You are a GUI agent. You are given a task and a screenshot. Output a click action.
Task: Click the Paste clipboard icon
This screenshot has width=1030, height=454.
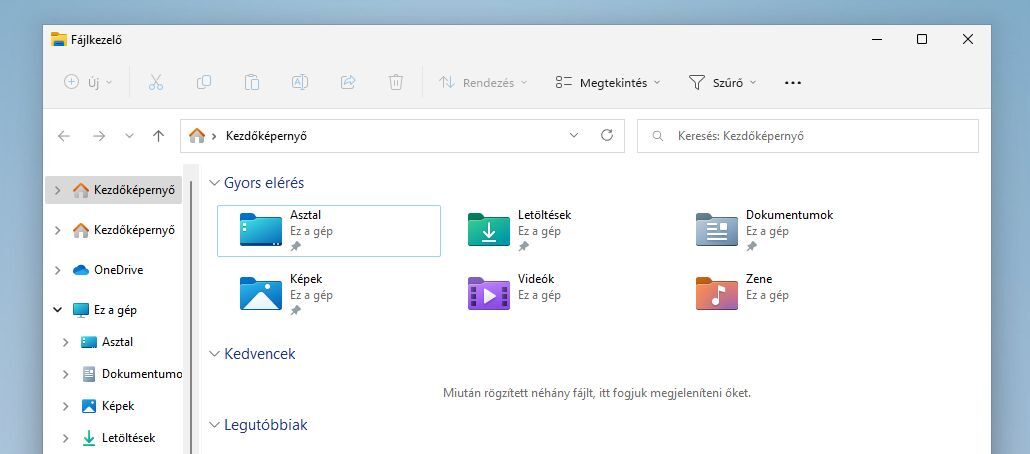252,82
